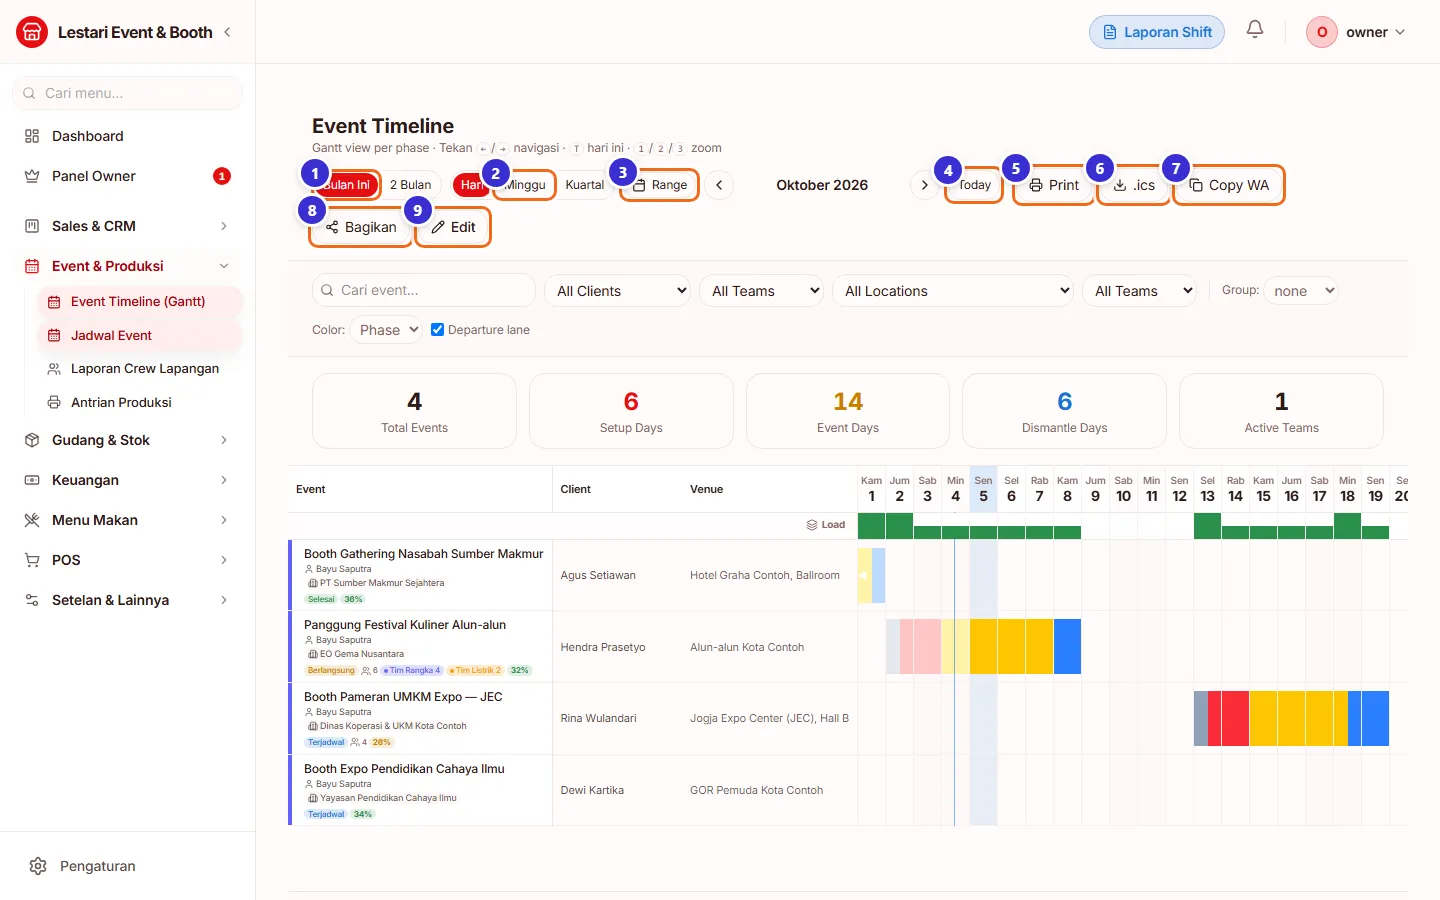The height and width of the screenshot is (900, 1440).
Task: Toggle the Departure lane checkbox
Action: coord(437,329)
